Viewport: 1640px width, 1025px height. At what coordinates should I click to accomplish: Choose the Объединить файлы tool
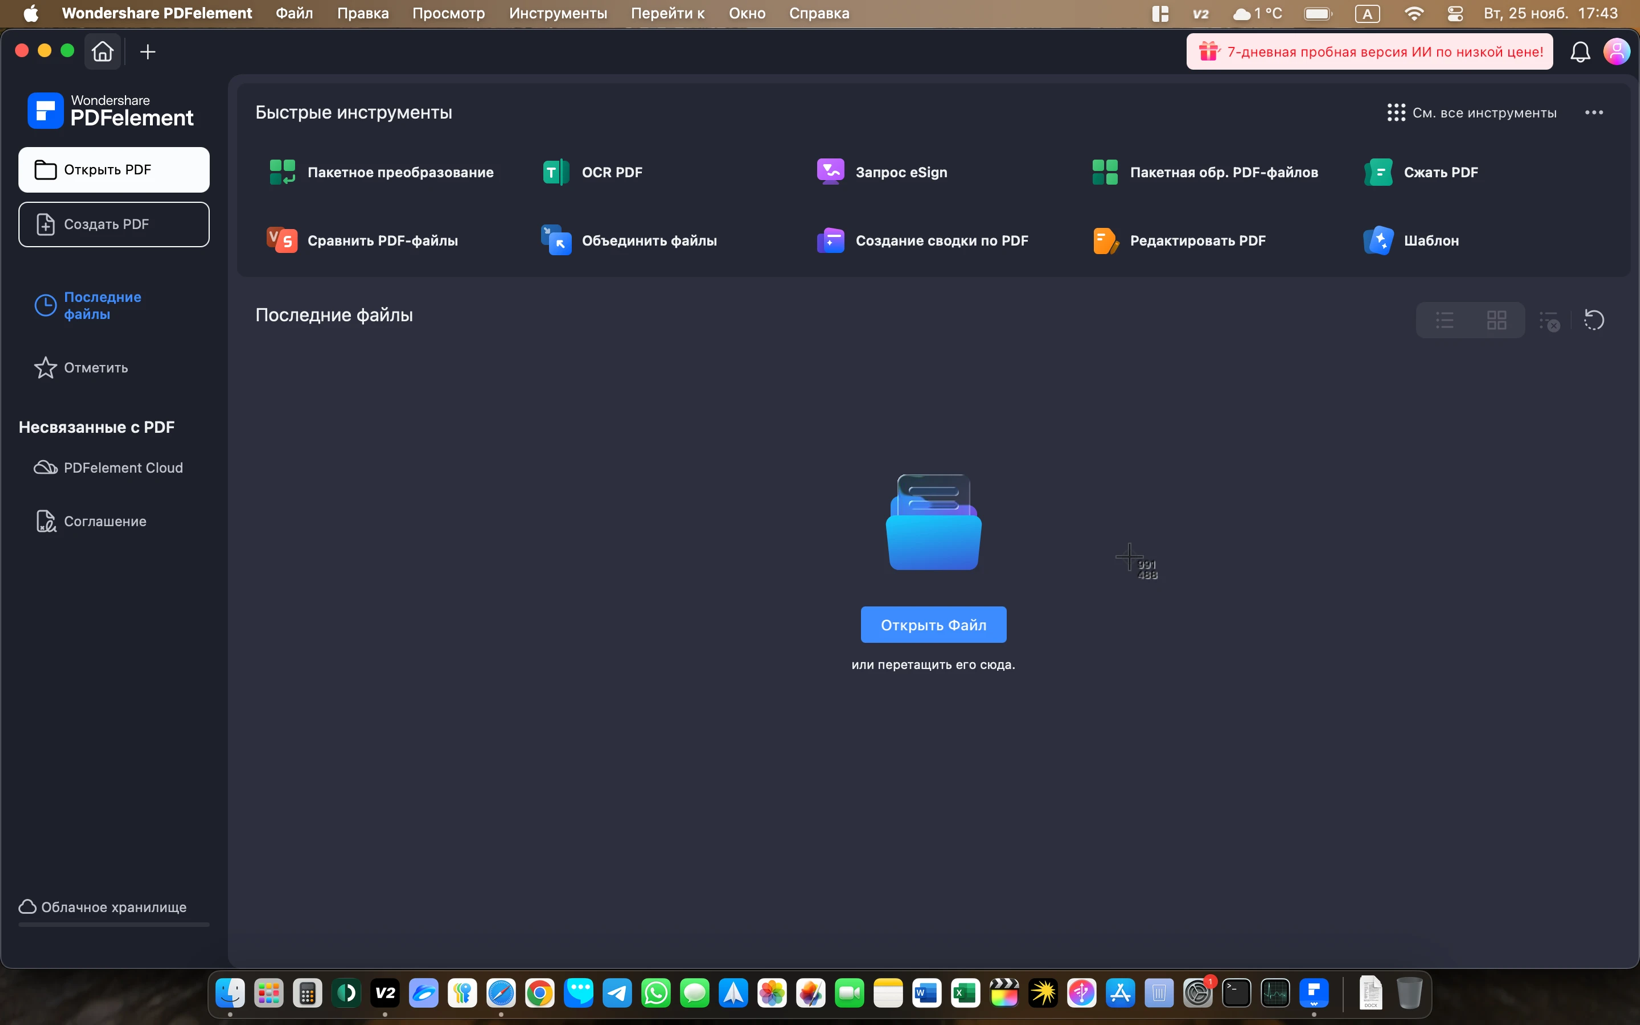pos(629,240)
